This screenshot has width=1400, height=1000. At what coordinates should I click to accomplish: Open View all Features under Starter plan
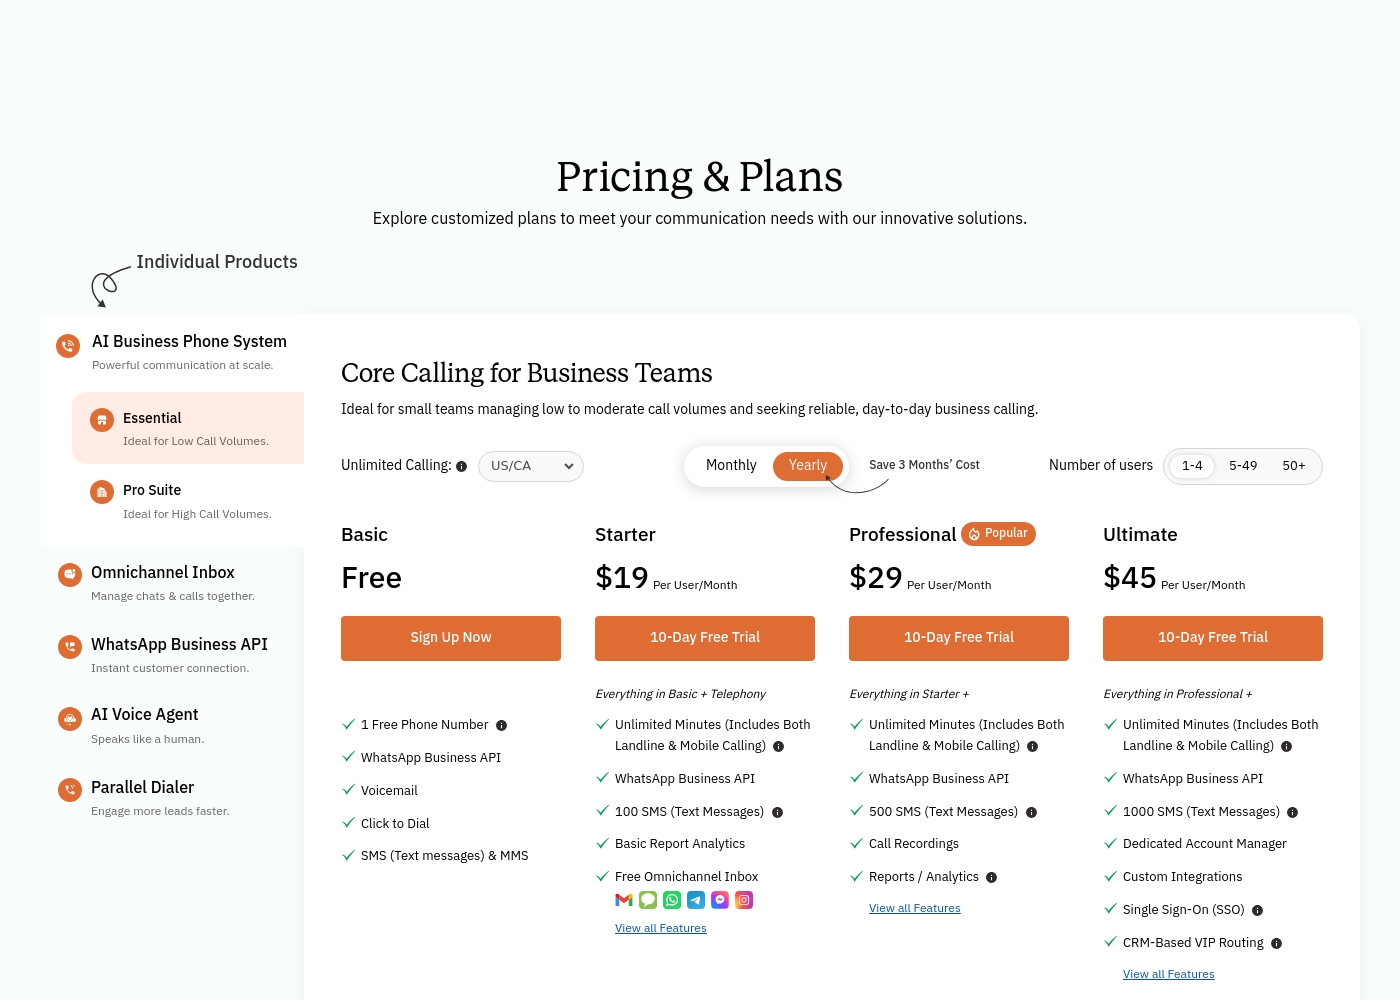coord(661,929)
